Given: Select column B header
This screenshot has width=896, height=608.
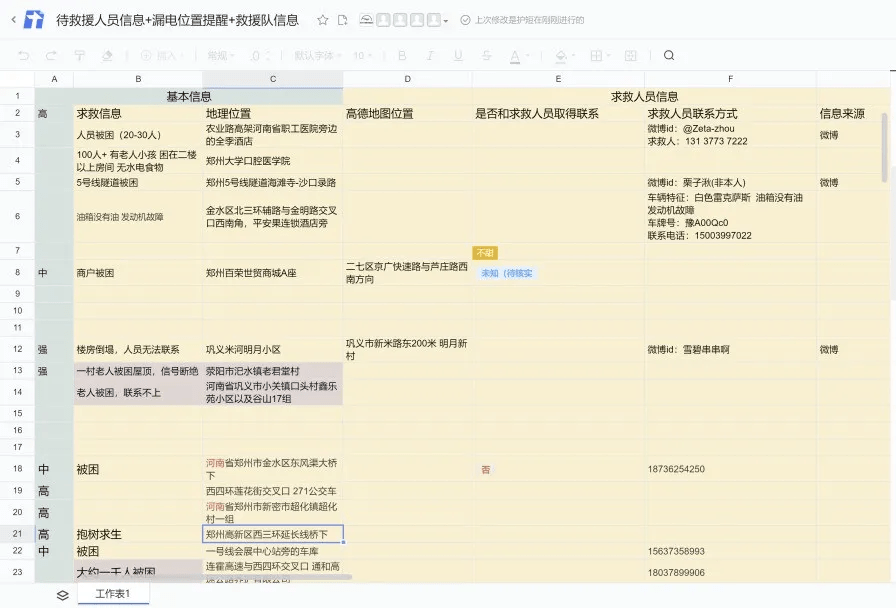Looking at the screenshot, I should pyautogui.click(x=138, y=79).
